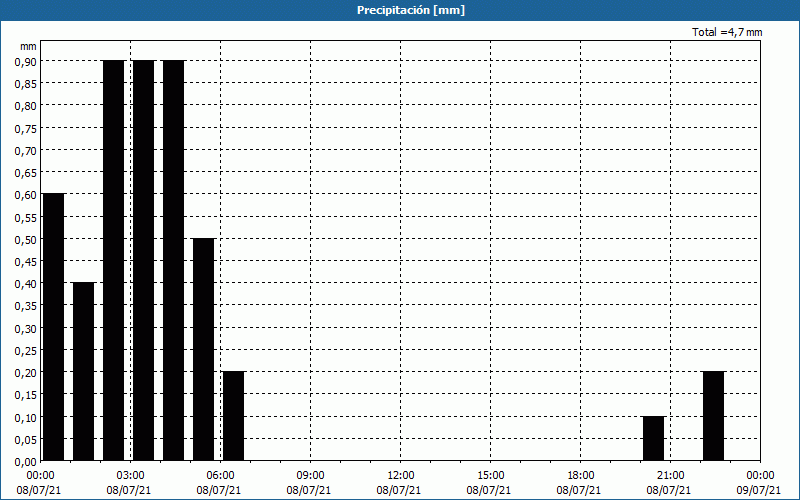Click the 0,60 y-axis label
This screenshot has width=800, height=500.
[x=26, y=194]
